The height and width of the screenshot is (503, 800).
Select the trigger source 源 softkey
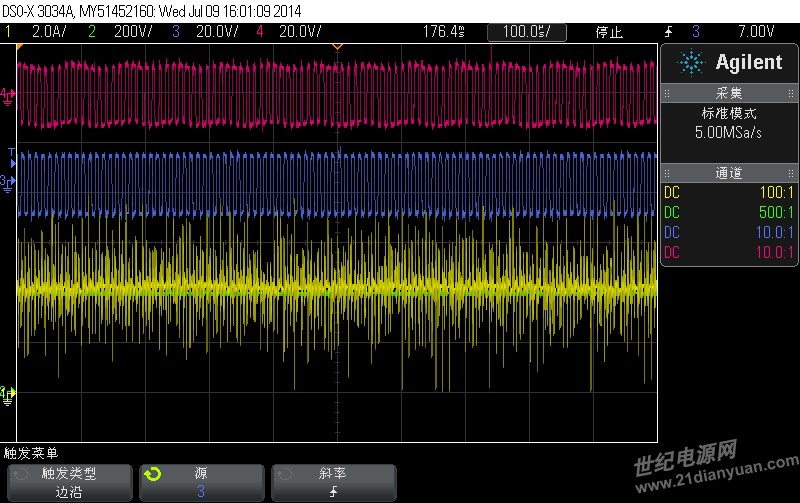202,483
